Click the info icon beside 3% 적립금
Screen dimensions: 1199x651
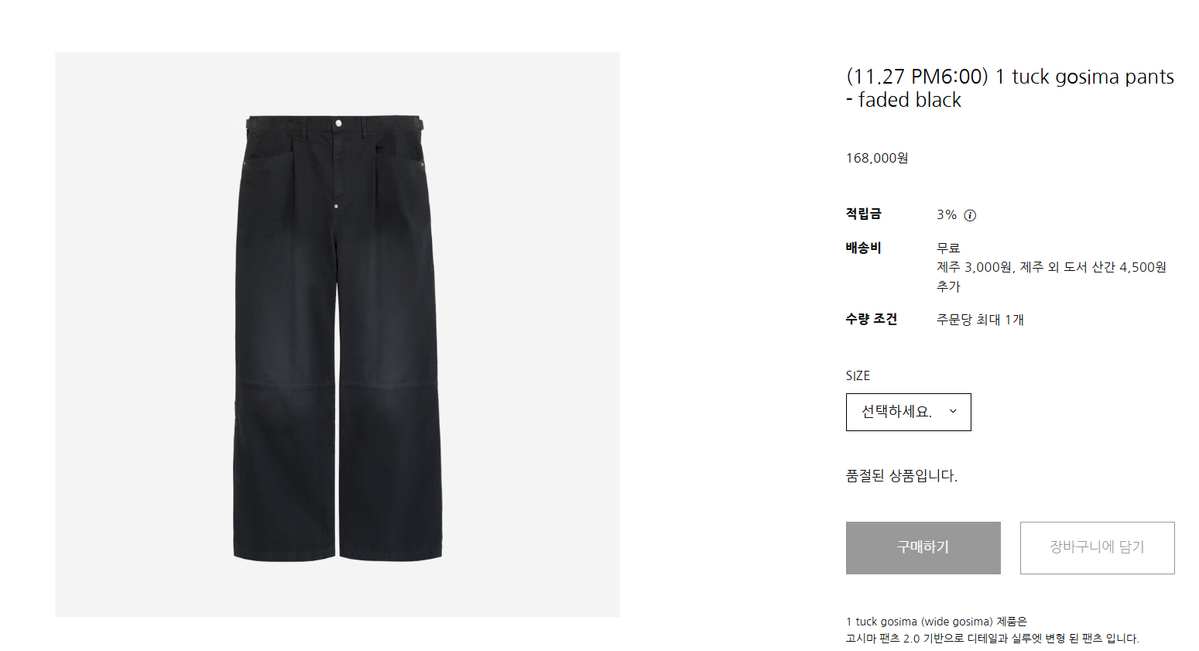pos(970,216)
